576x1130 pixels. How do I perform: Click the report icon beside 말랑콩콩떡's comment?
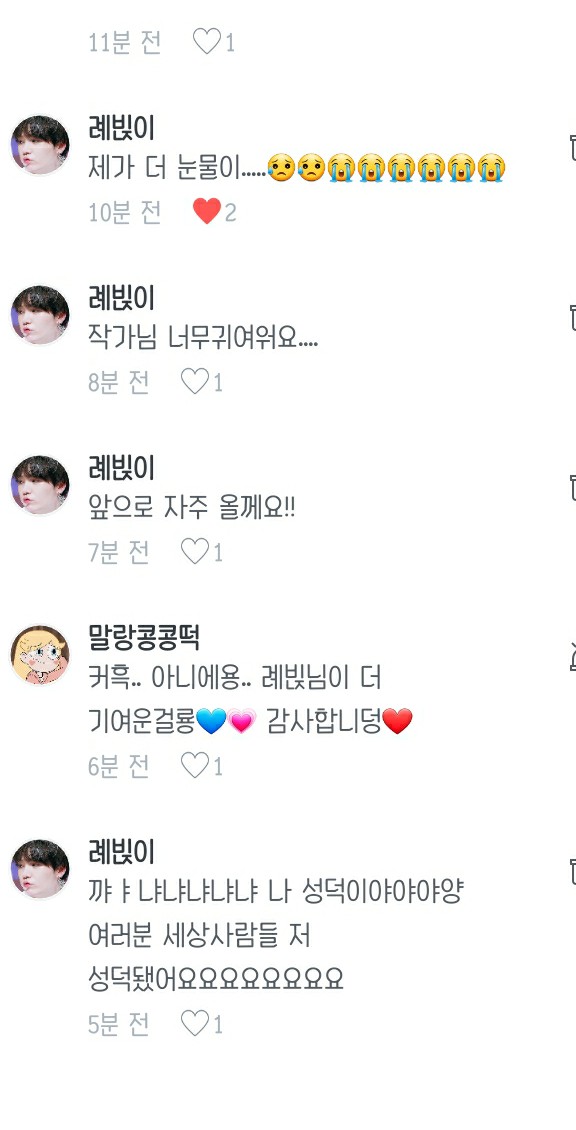tap(572, 657)
